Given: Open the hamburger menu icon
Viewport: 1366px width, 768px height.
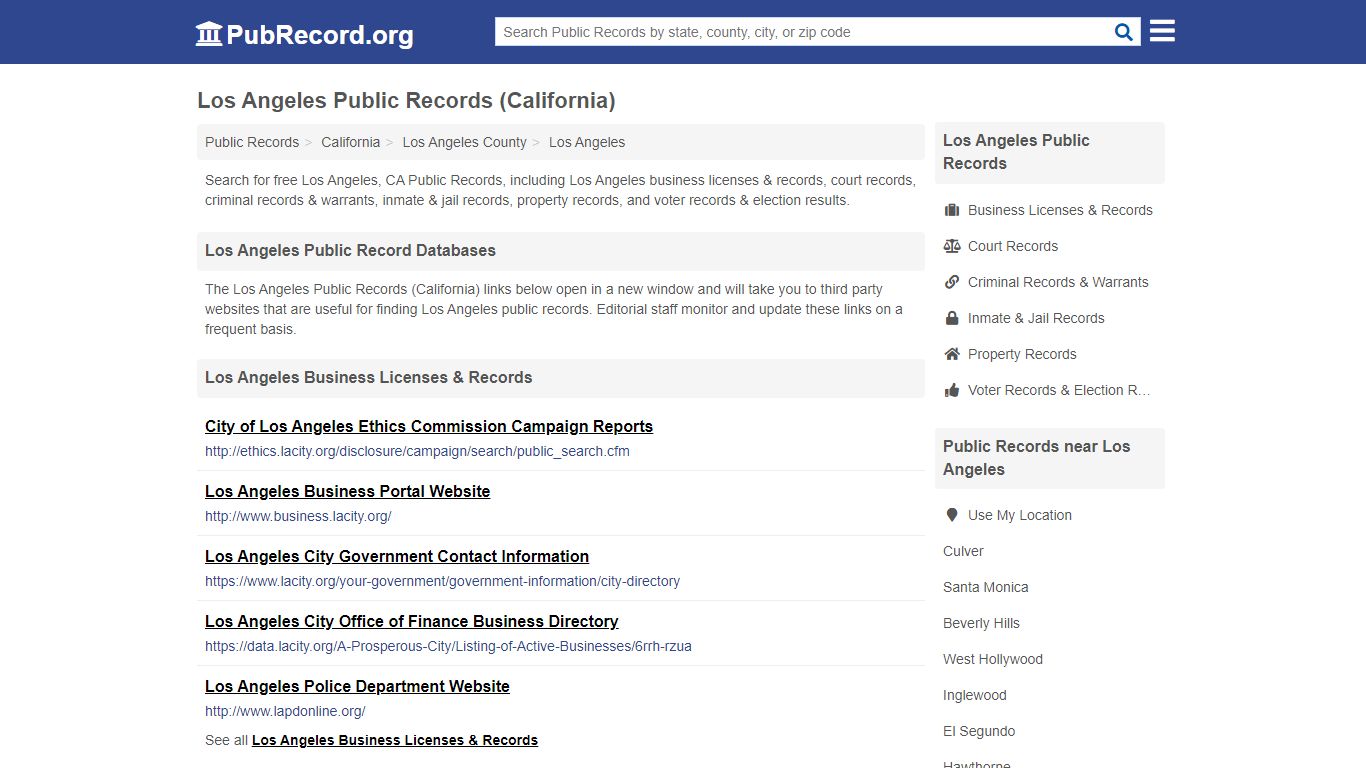Looking at the screenshot, I should 1162,31.
